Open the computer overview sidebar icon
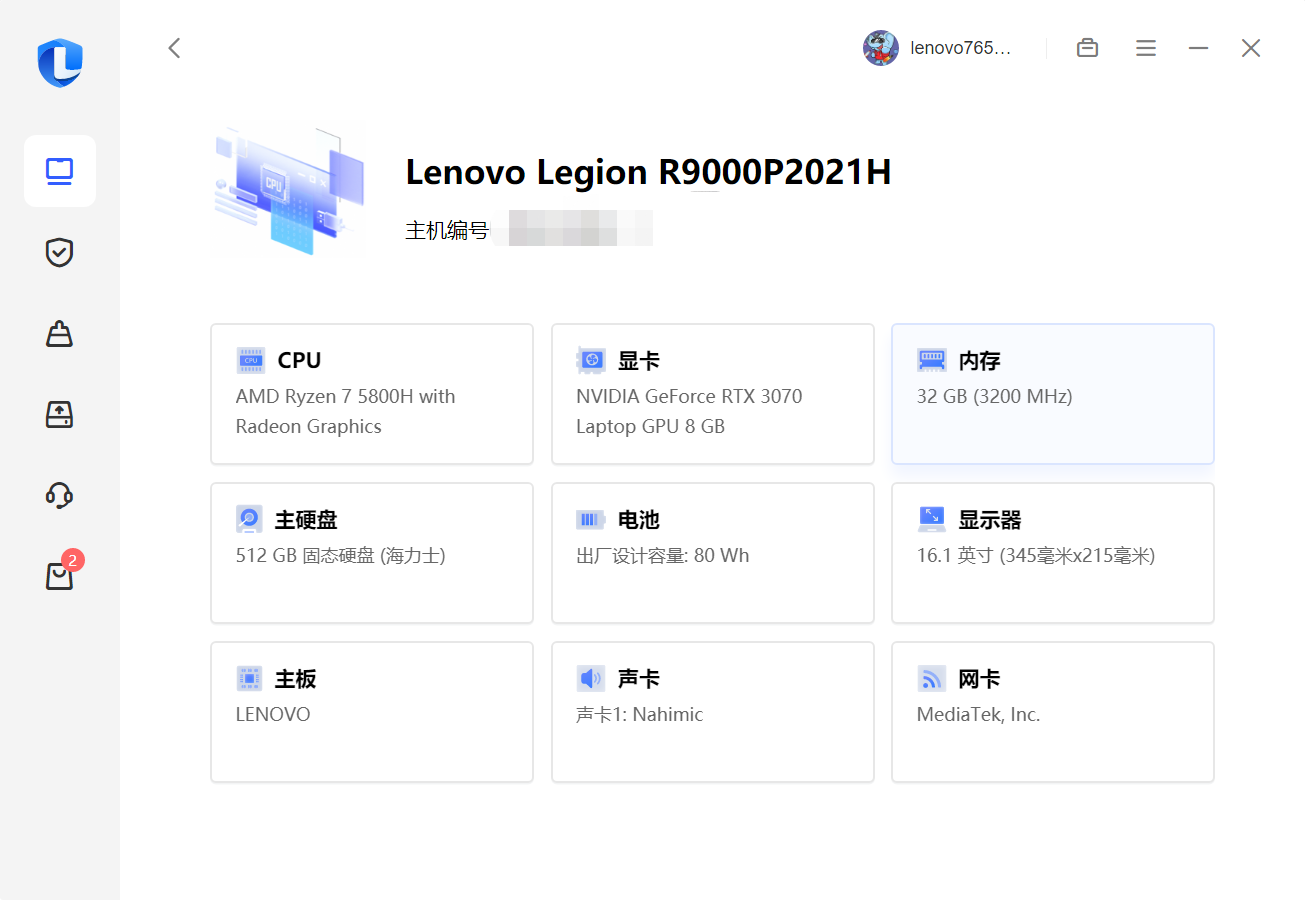The width and height of the screenshot is (1305, 900). tap(60, 171)
